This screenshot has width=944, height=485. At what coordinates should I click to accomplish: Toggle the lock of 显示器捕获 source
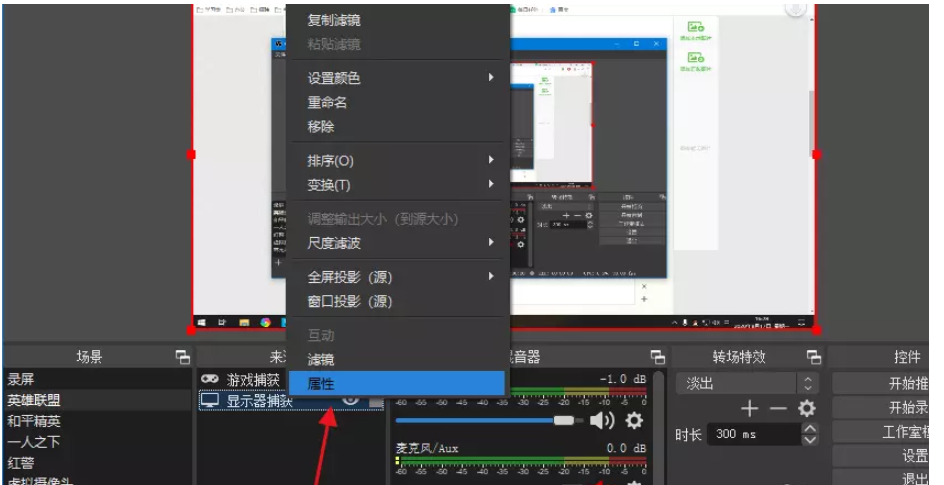pos(376,401)
